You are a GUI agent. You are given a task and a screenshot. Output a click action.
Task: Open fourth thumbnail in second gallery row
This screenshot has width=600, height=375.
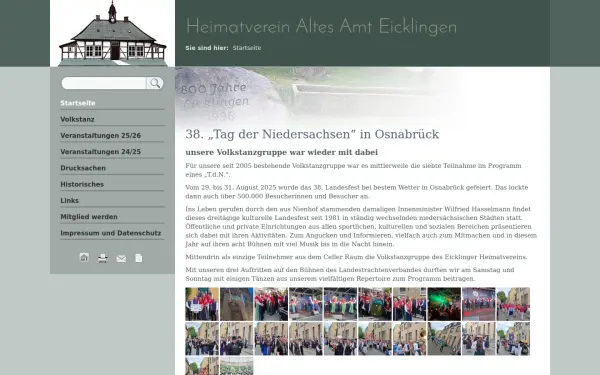(x=306, y=339)
